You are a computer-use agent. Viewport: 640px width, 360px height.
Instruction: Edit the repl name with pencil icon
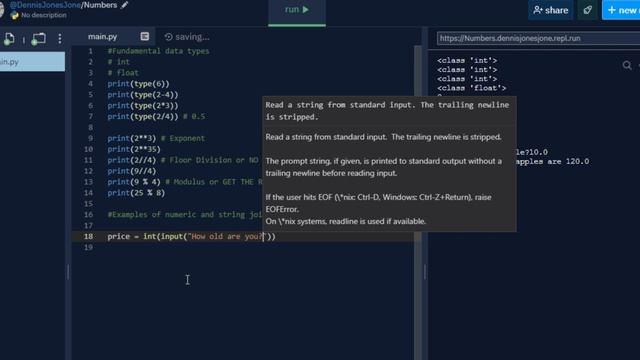124,5
